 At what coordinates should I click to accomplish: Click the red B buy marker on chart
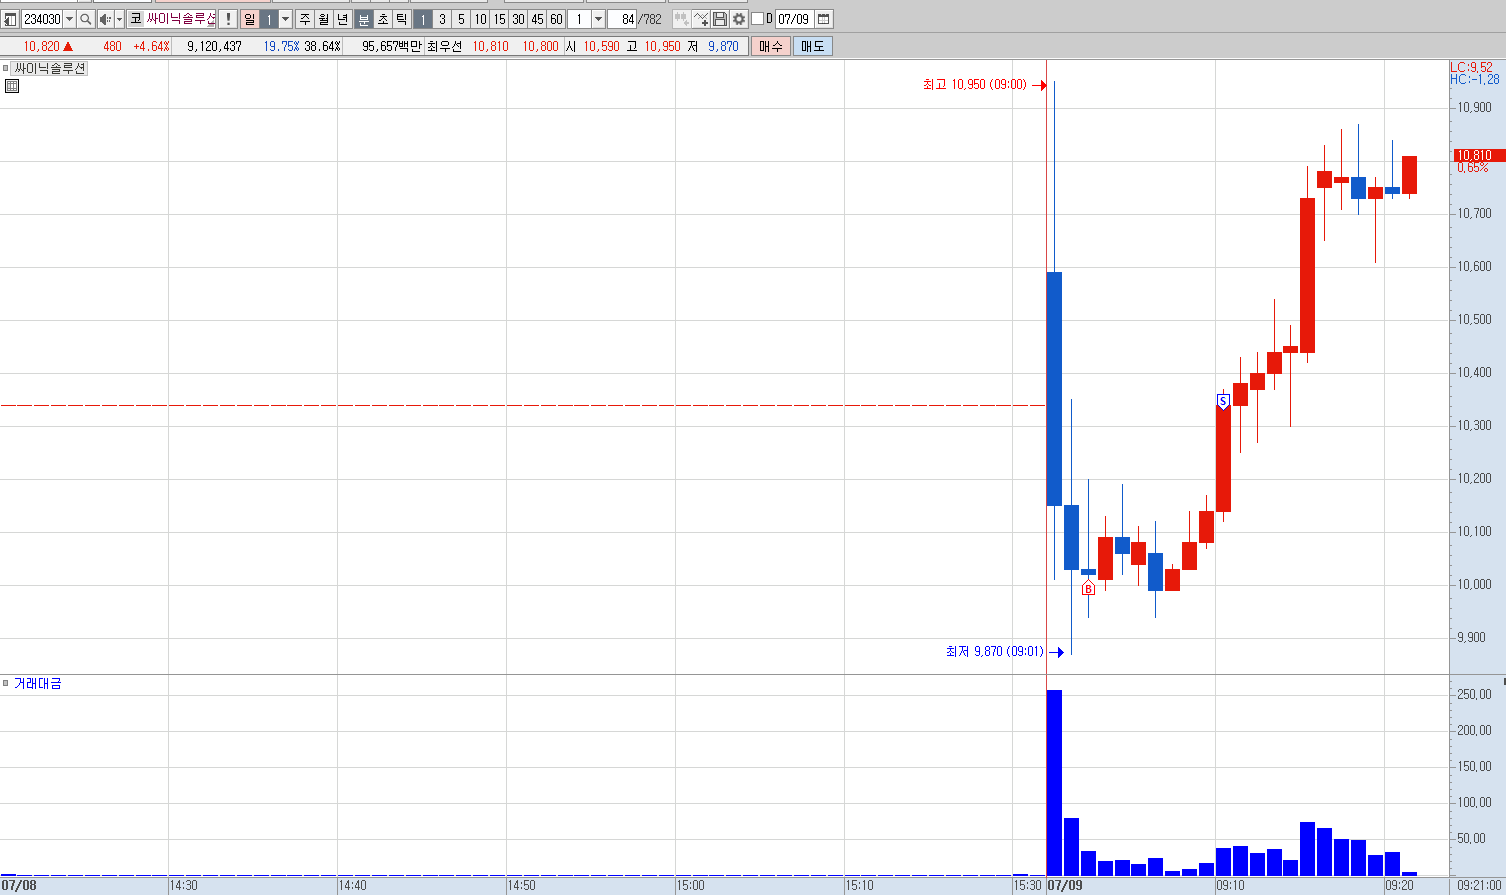pyautogui.click(x=1089, y=589)
